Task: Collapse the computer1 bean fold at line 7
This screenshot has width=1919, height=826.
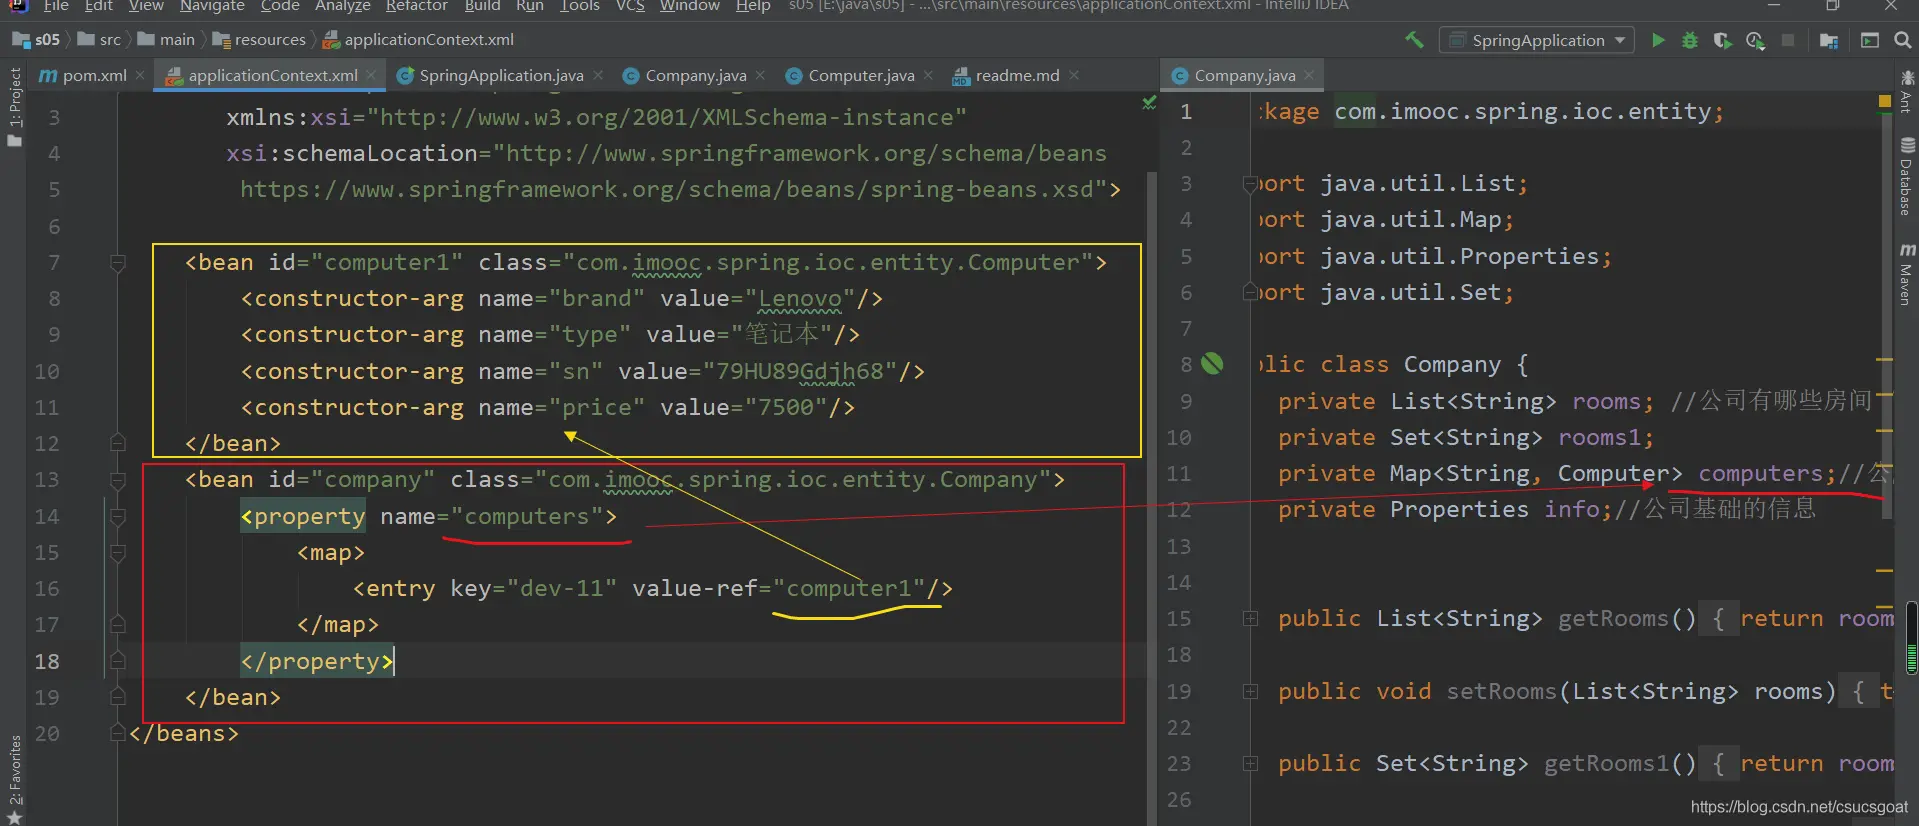Action: click(x=118, y=263)
